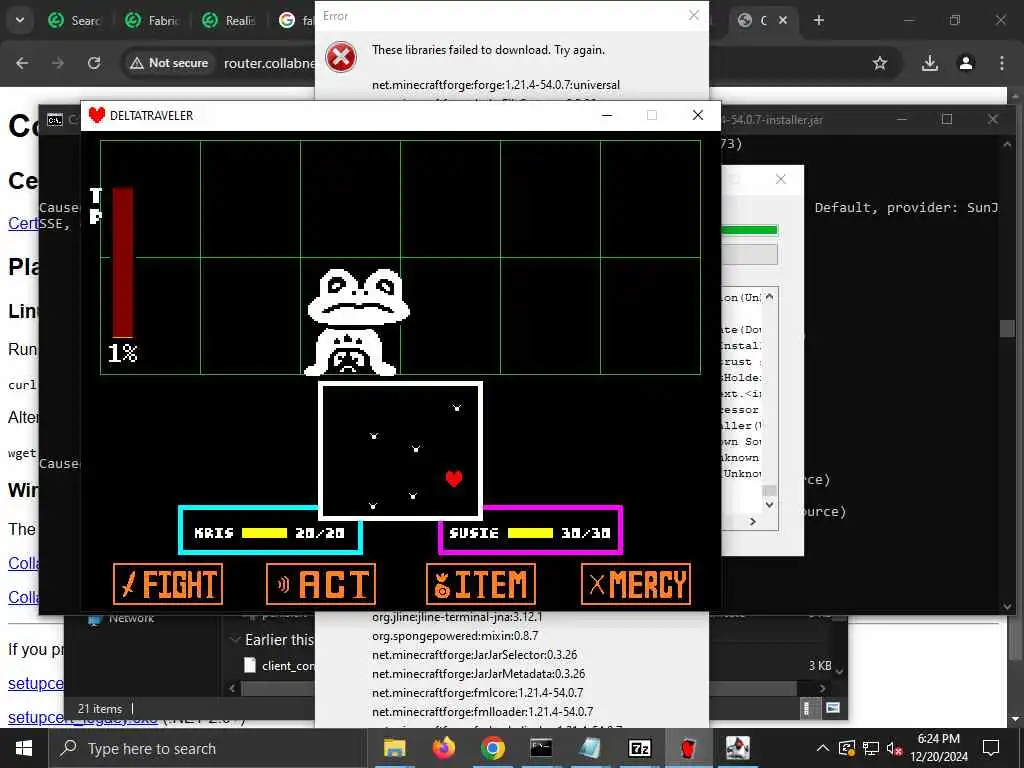The image size is (1024, 768).
Task: Switch Explorer to large icons view
Action: [833, 708]
